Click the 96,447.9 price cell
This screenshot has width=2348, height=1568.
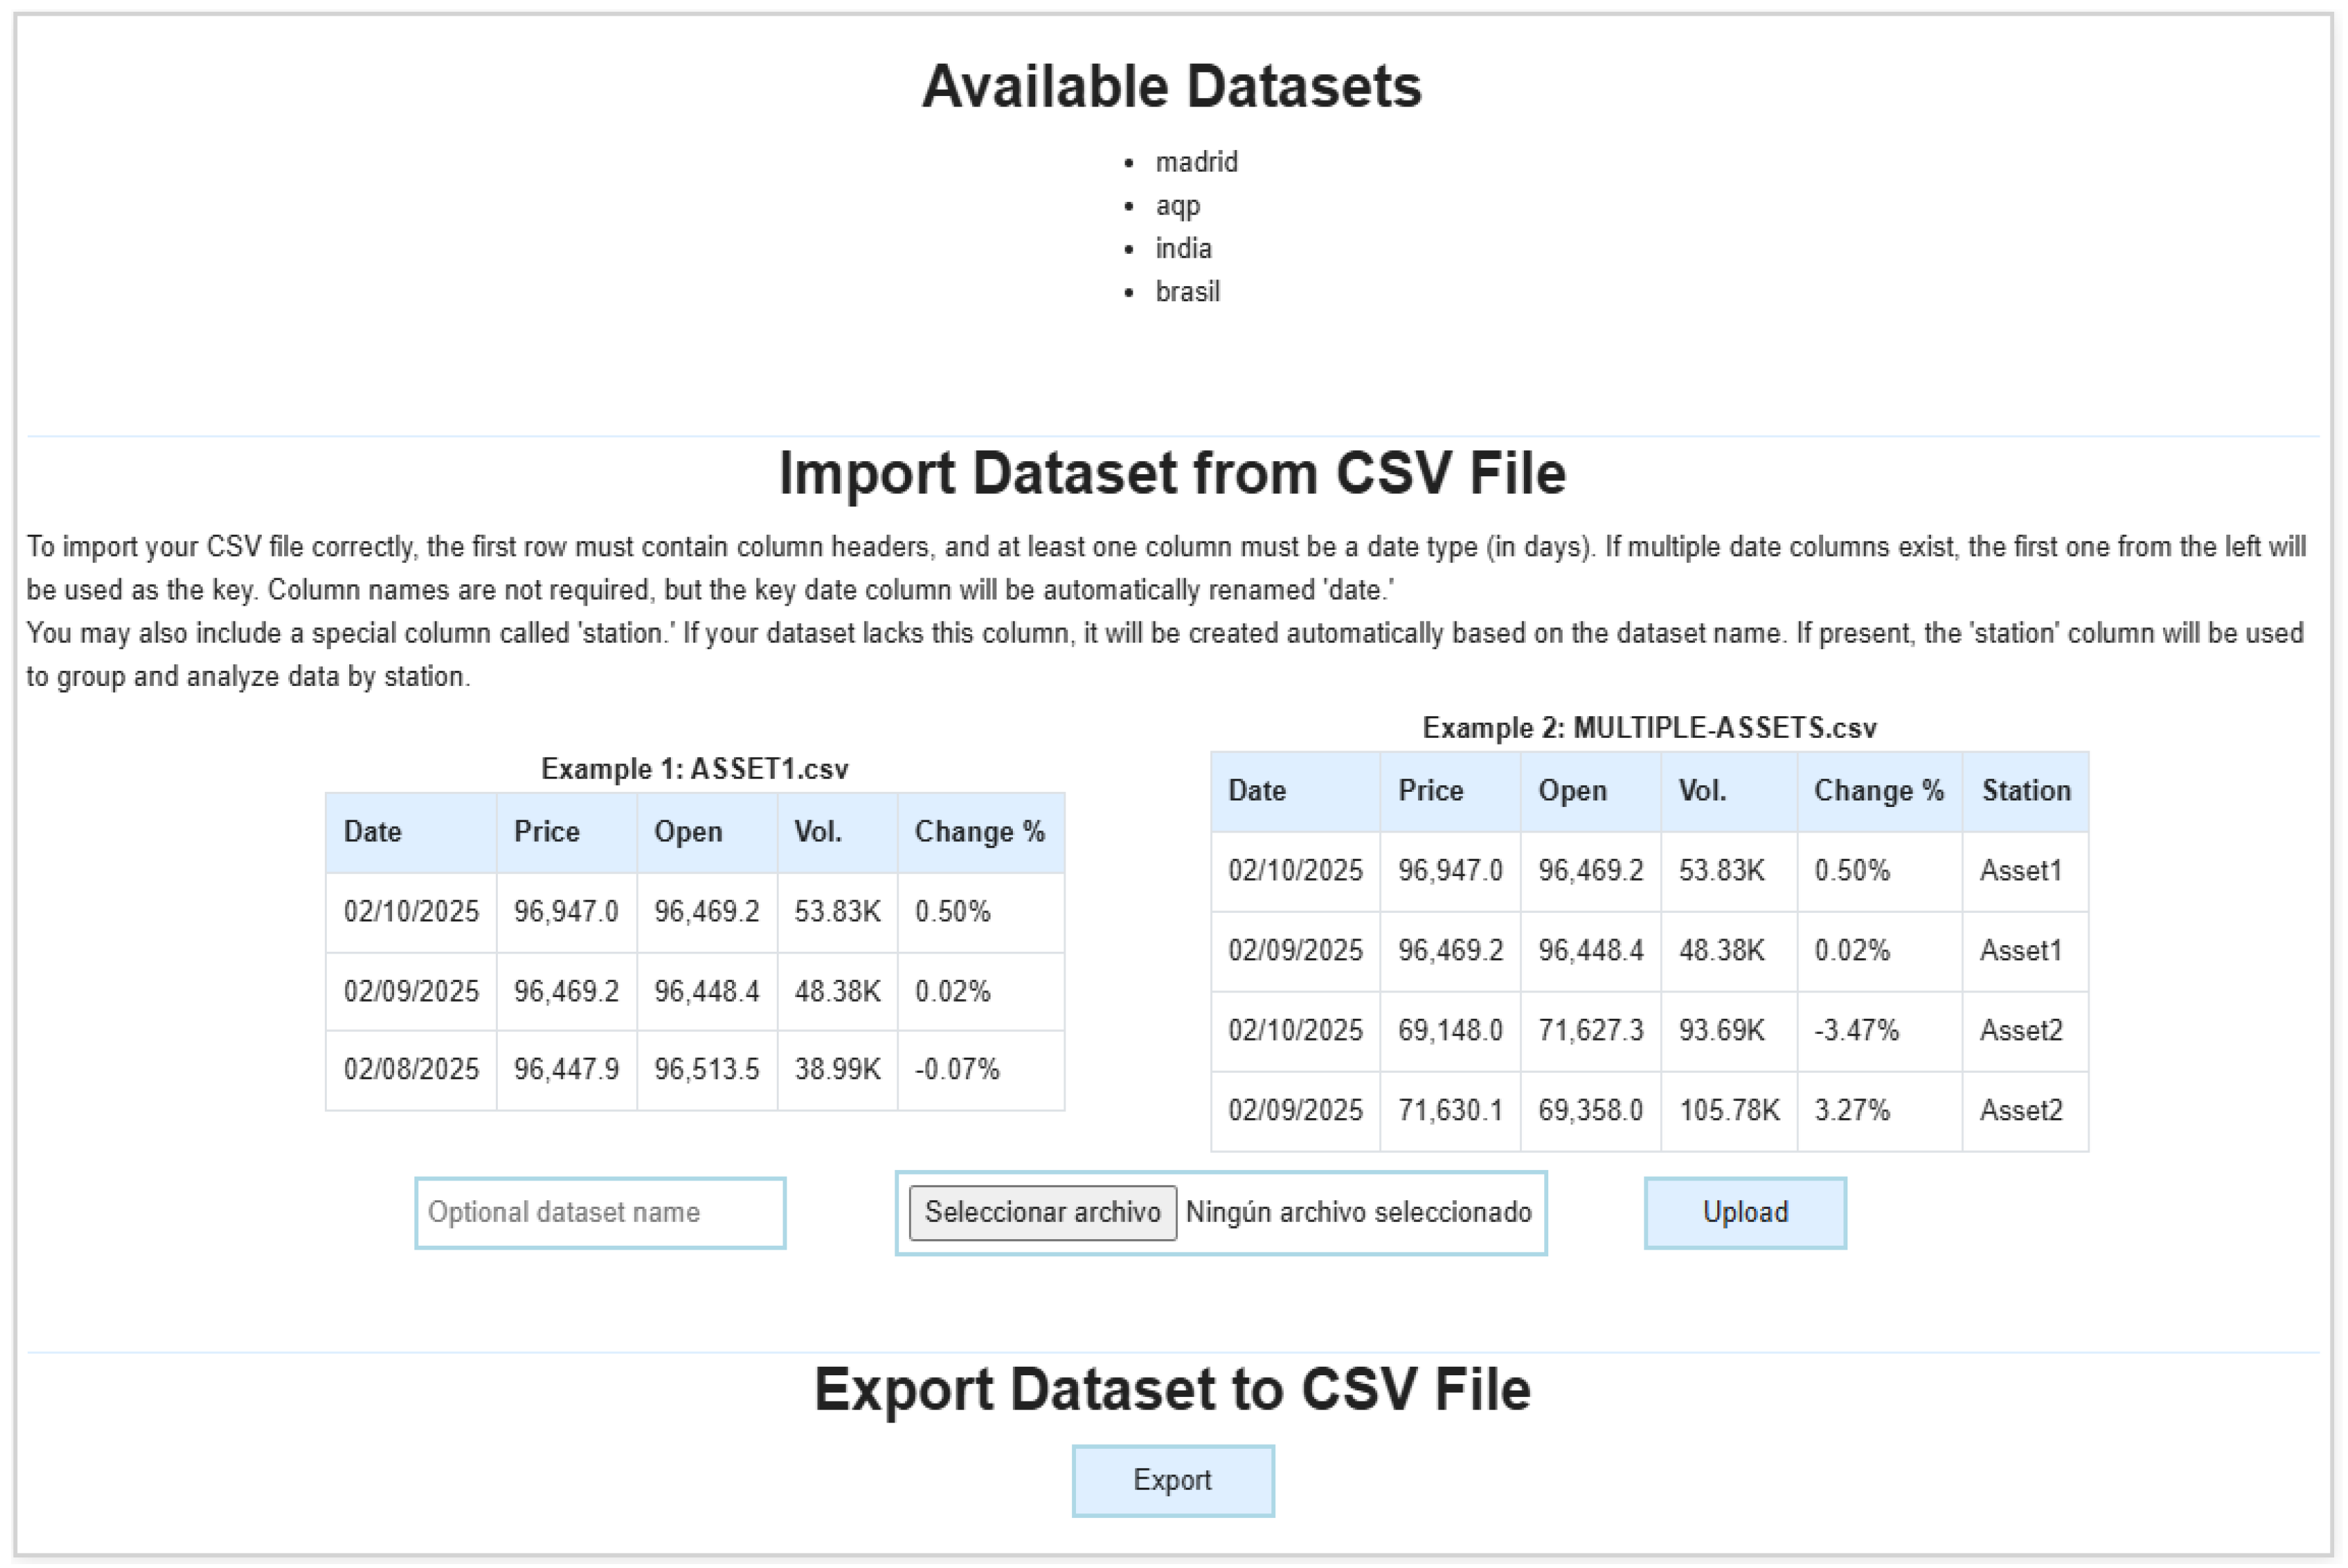click(566, 1070)
